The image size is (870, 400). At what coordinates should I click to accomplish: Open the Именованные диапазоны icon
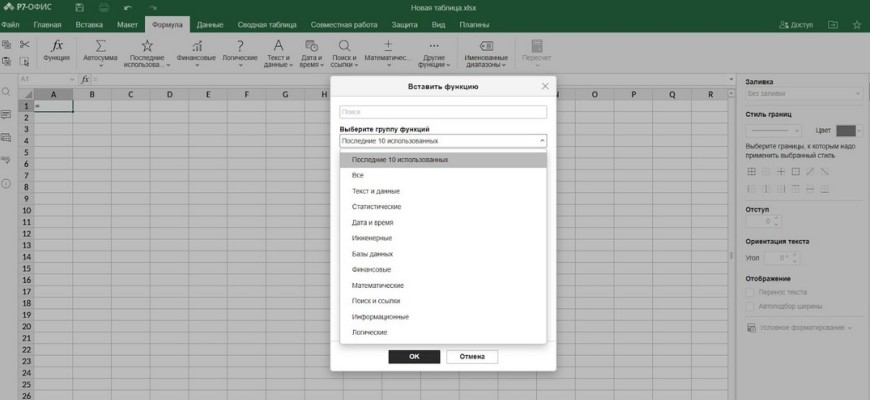[487, 47]
